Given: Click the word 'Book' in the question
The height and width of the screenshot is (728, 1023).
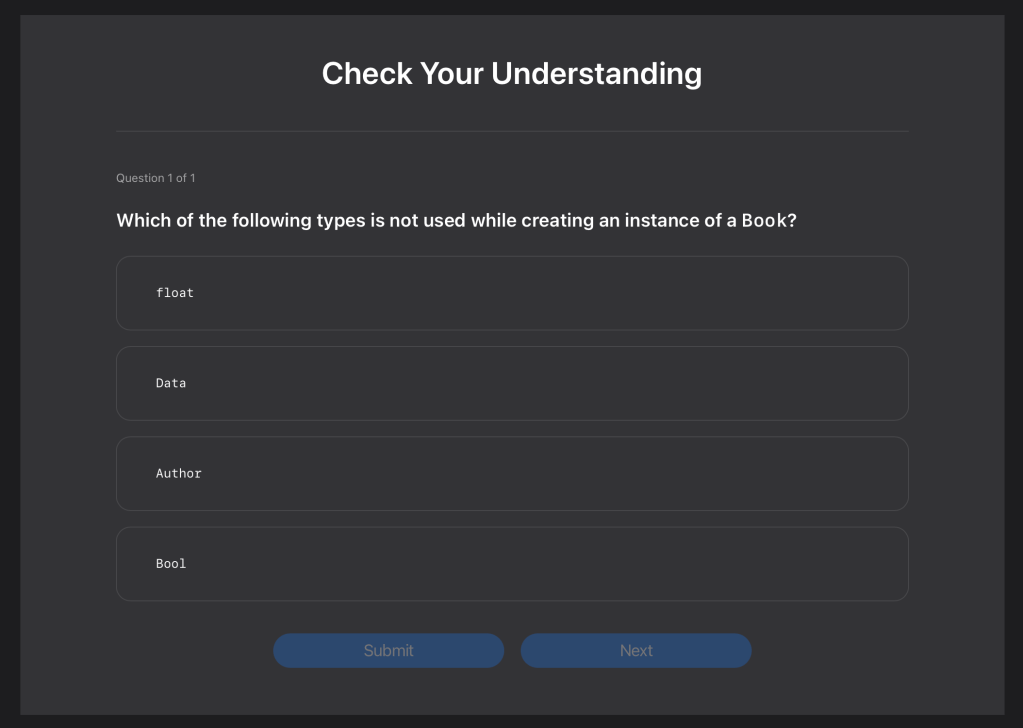Looking at the screenshot, I should tap(764, 220).
